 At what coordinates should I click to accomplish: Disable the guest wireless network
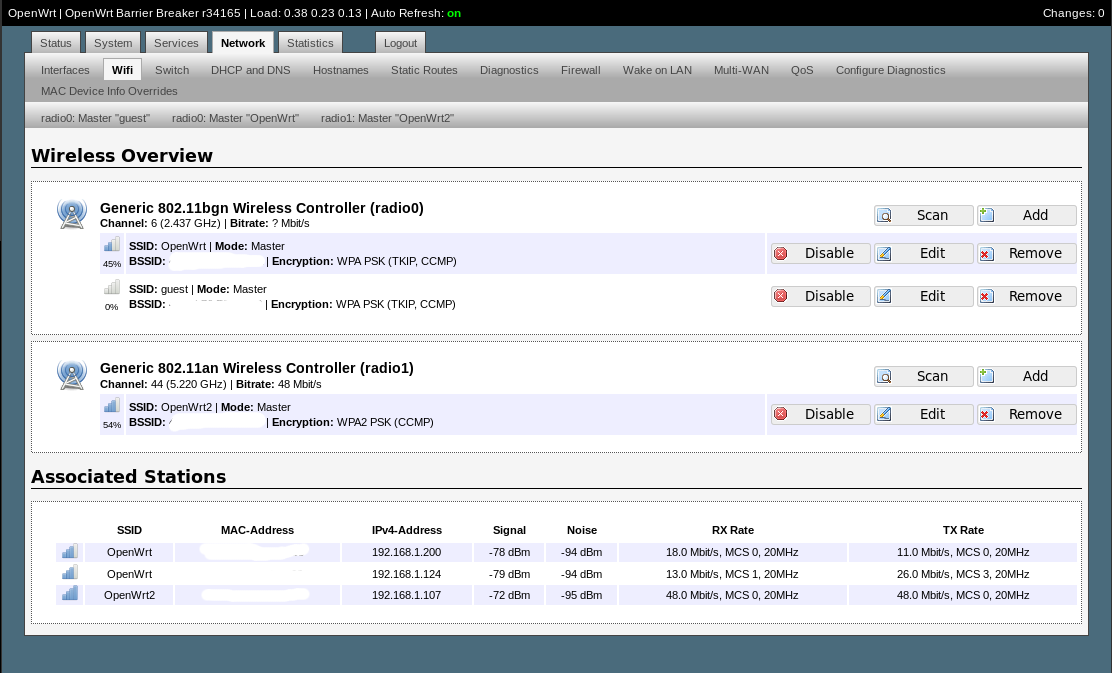[x=820, y=296]
